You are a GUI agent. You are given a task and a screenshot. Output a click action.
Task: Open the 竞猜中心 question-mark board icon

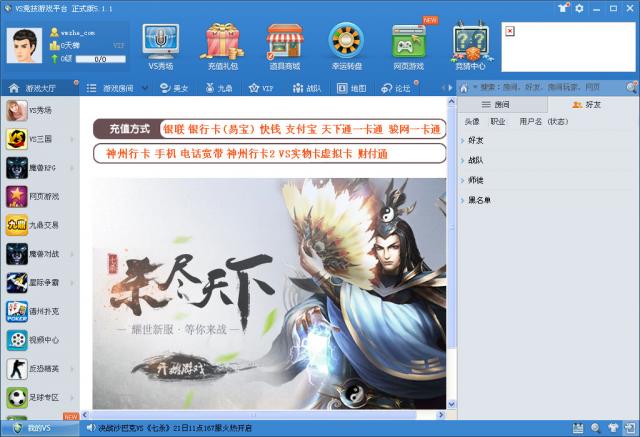point(471,41)
